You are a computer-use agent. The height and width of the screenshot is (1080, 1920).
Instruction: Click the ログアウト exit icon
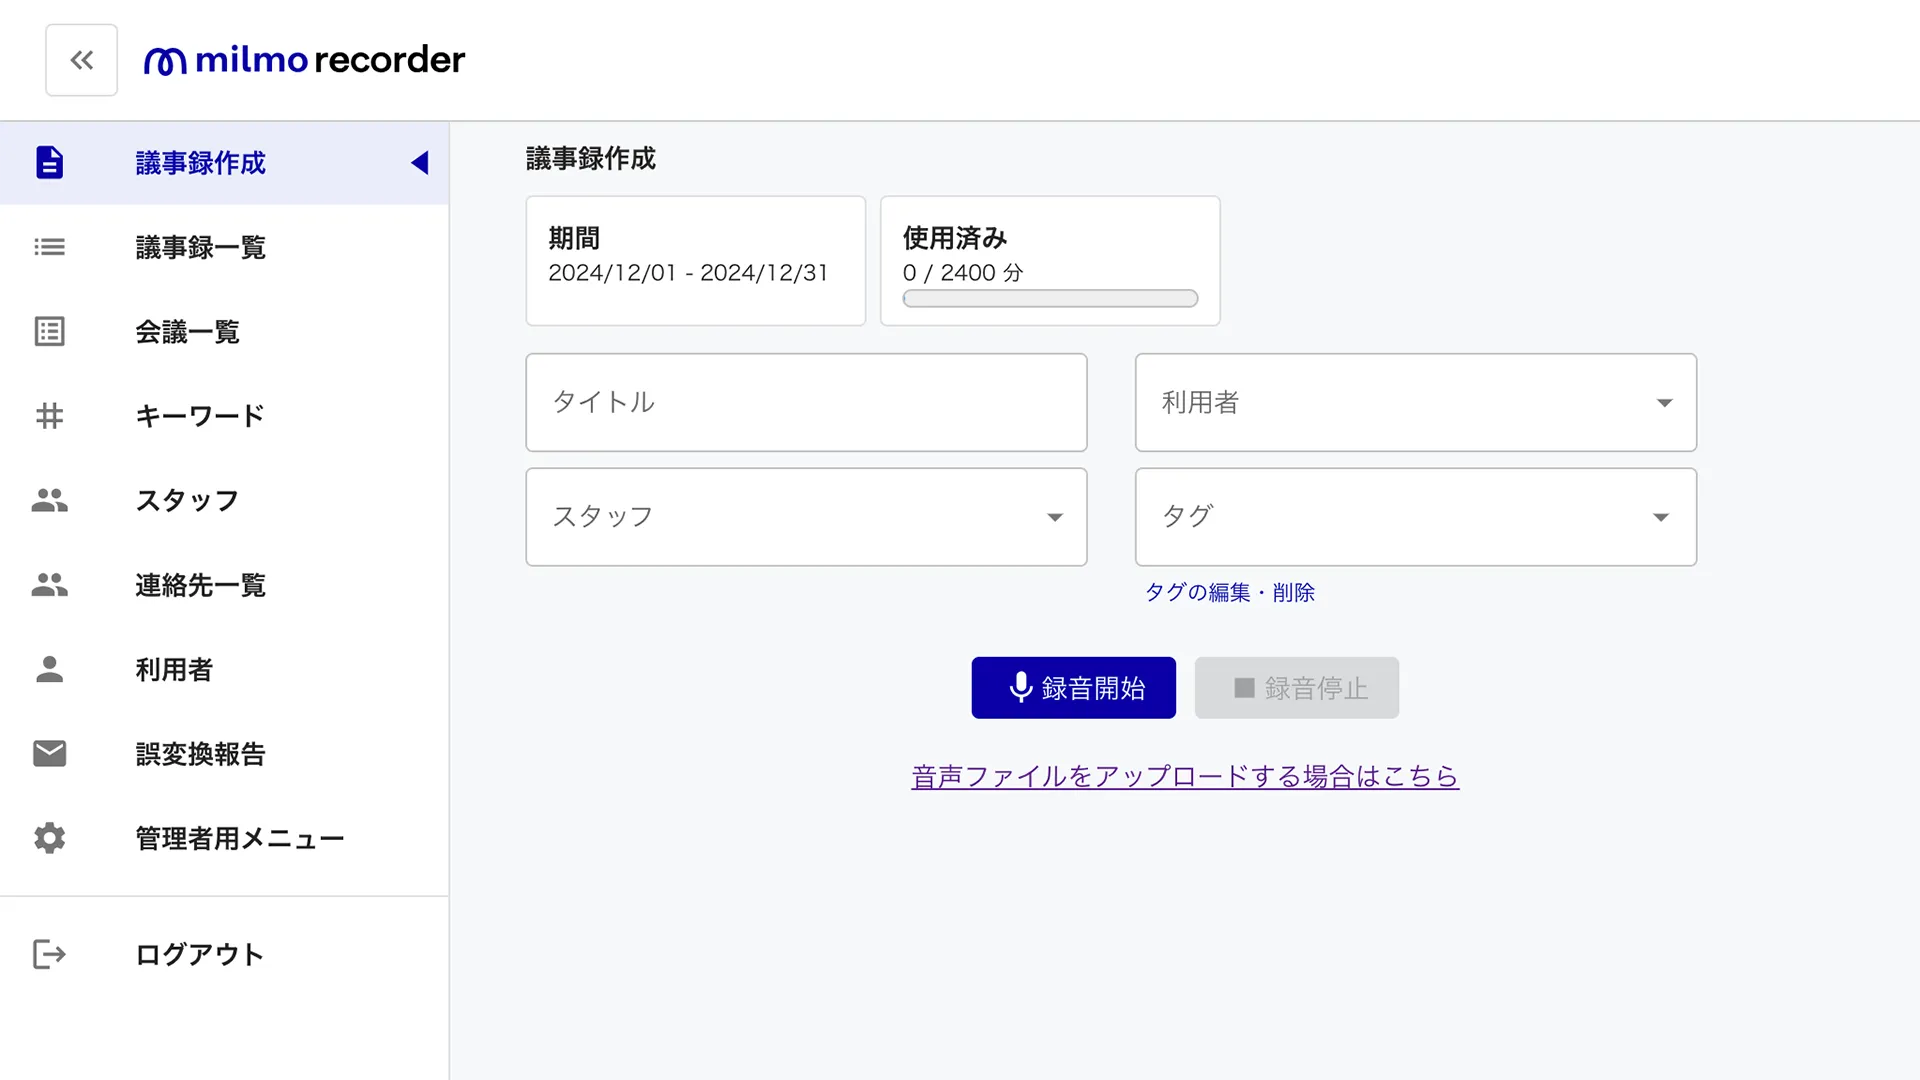coord(49,954)
